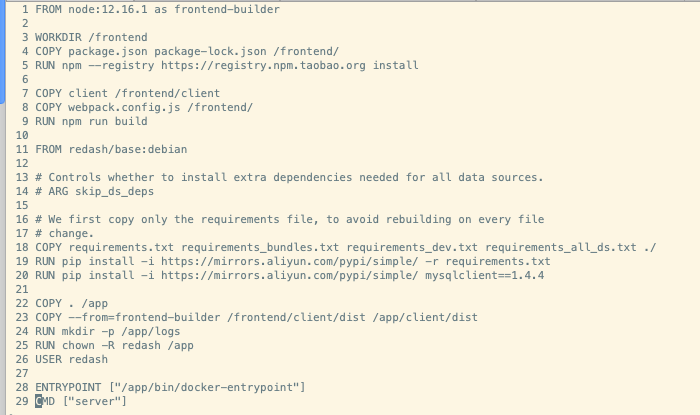
Task: Place cursor on FROM node:12.16.1 line
Action: [x=158, y=9]
